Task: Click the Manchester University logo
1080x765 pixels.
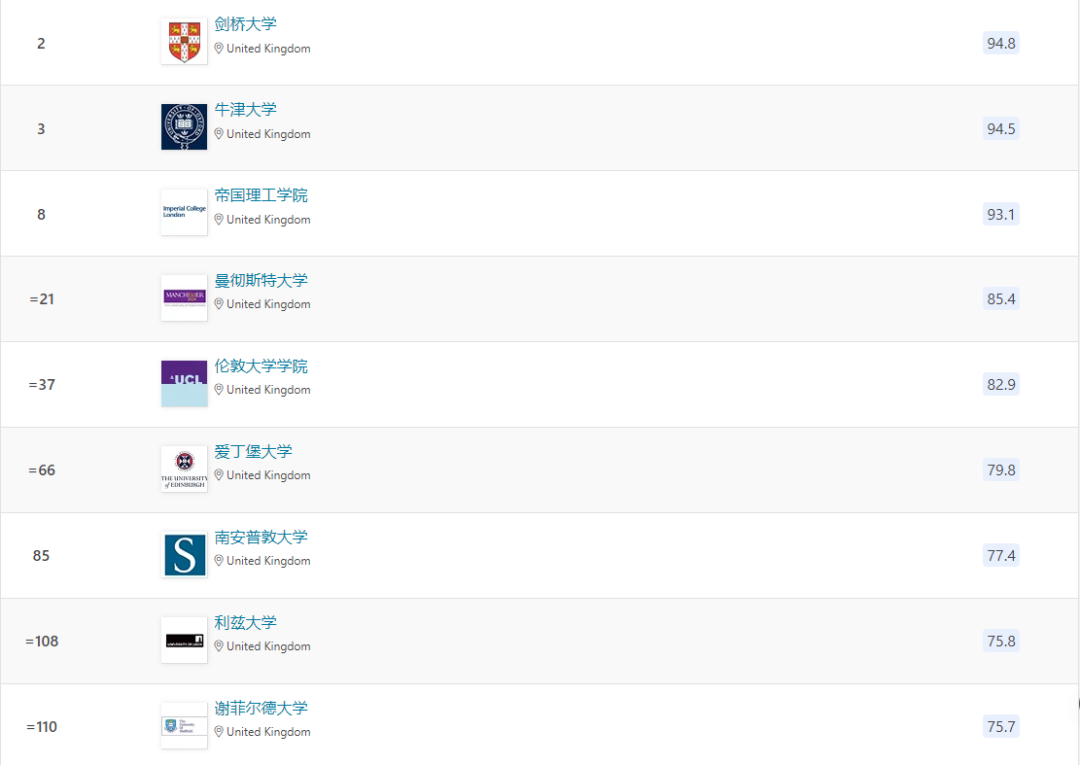Action: coord(183,297)
